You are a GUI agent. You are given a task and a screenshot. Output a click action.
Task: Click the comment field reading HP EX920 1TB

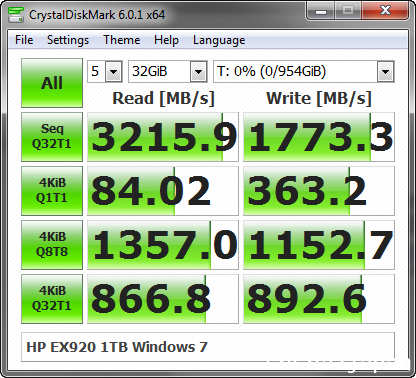208,347
